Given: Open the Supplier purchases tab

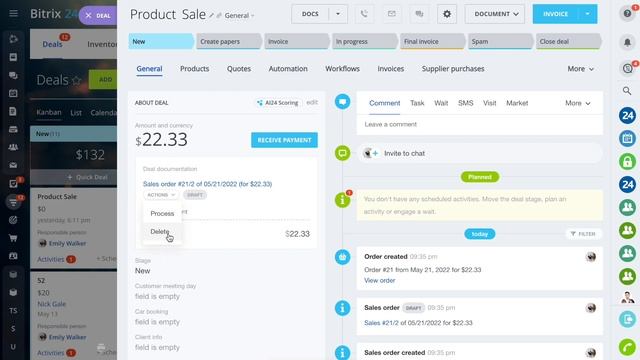Looking at the screenshot, I should pyautogui.click(x=453, y=69).
